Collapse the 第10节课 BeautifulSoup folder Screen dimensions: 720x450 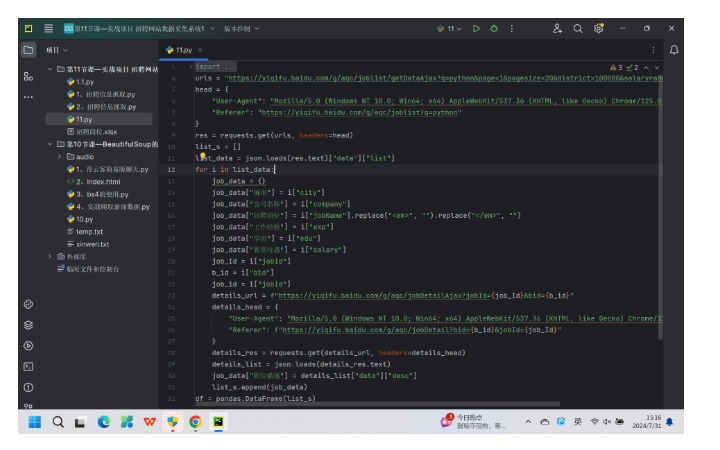click(50, 144)
